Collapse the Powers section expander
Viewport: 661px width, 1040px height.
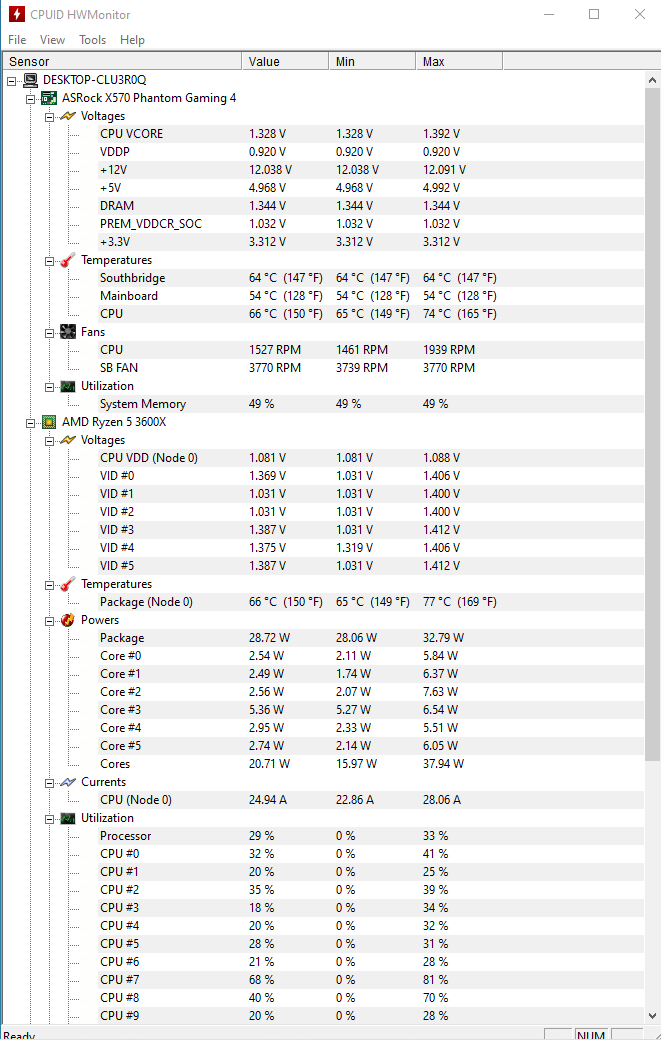click(x=49, y=620)
